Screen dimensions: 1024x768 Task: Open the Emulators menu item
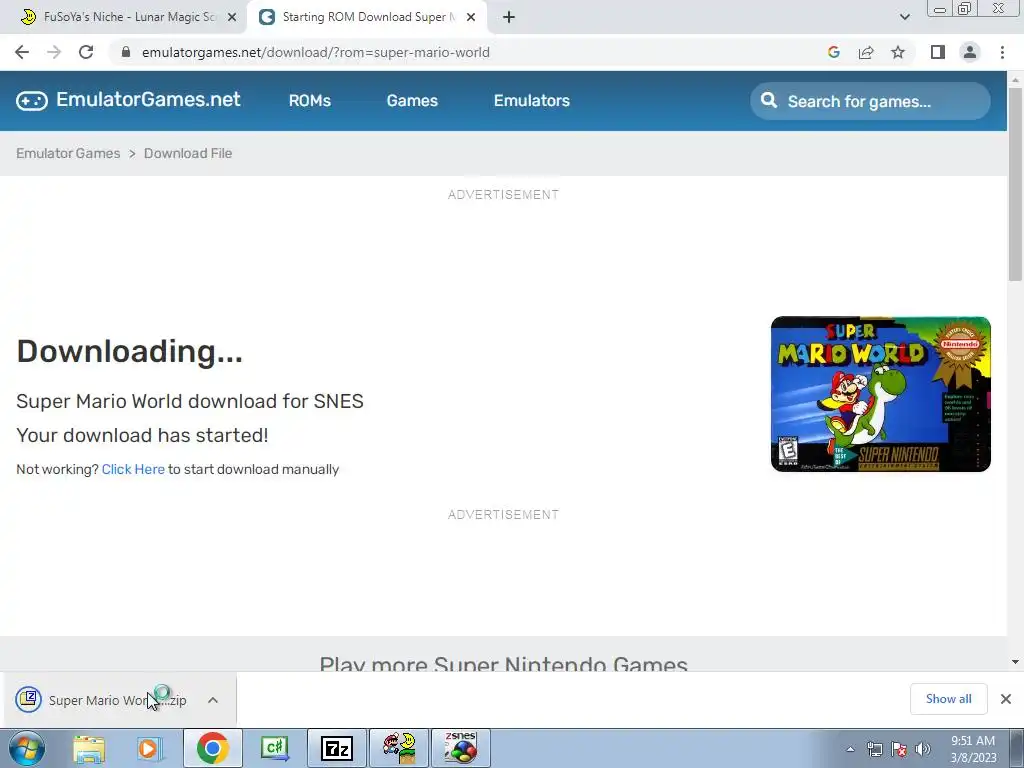pyautogui.click(x=532, y=101)
